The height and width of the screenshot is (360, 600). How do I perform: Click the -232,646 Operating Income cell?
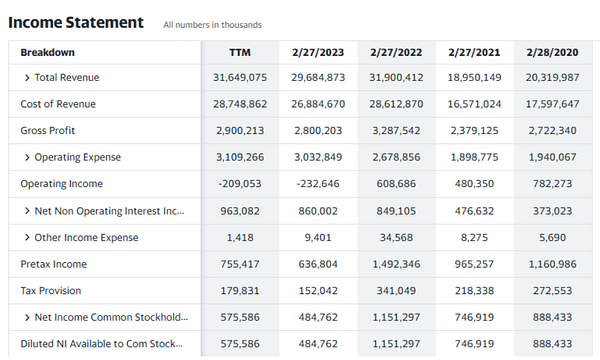[x=318, y=184]
